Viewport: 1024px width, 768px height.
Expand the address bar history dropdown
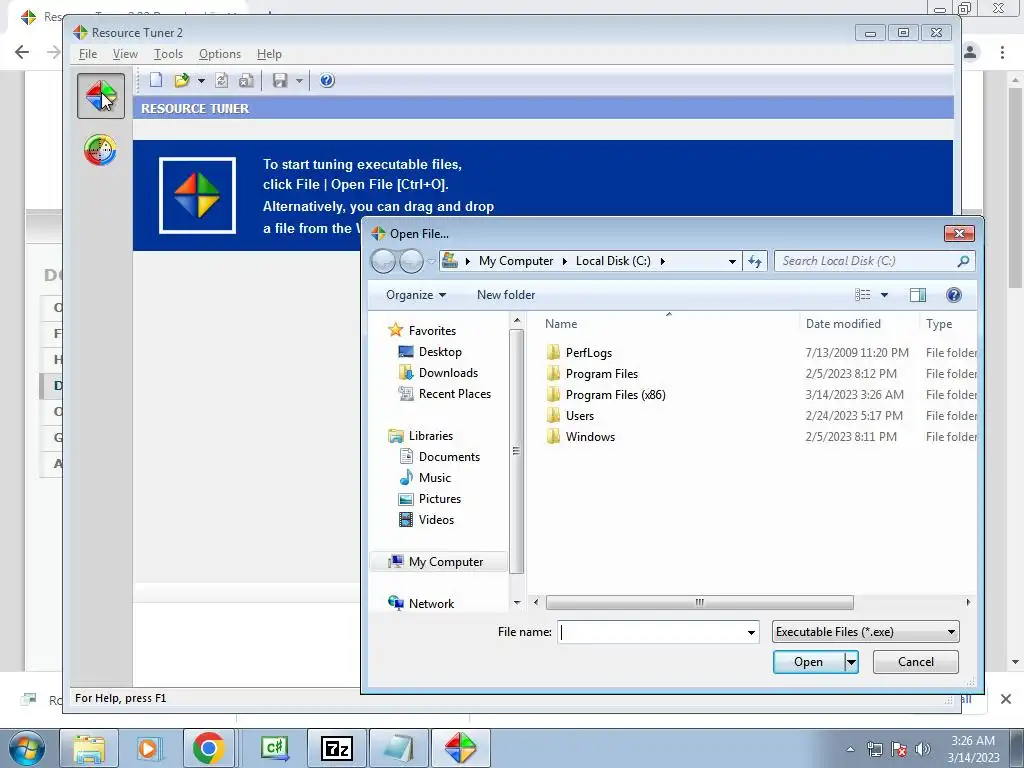click(x=732, y=261)
